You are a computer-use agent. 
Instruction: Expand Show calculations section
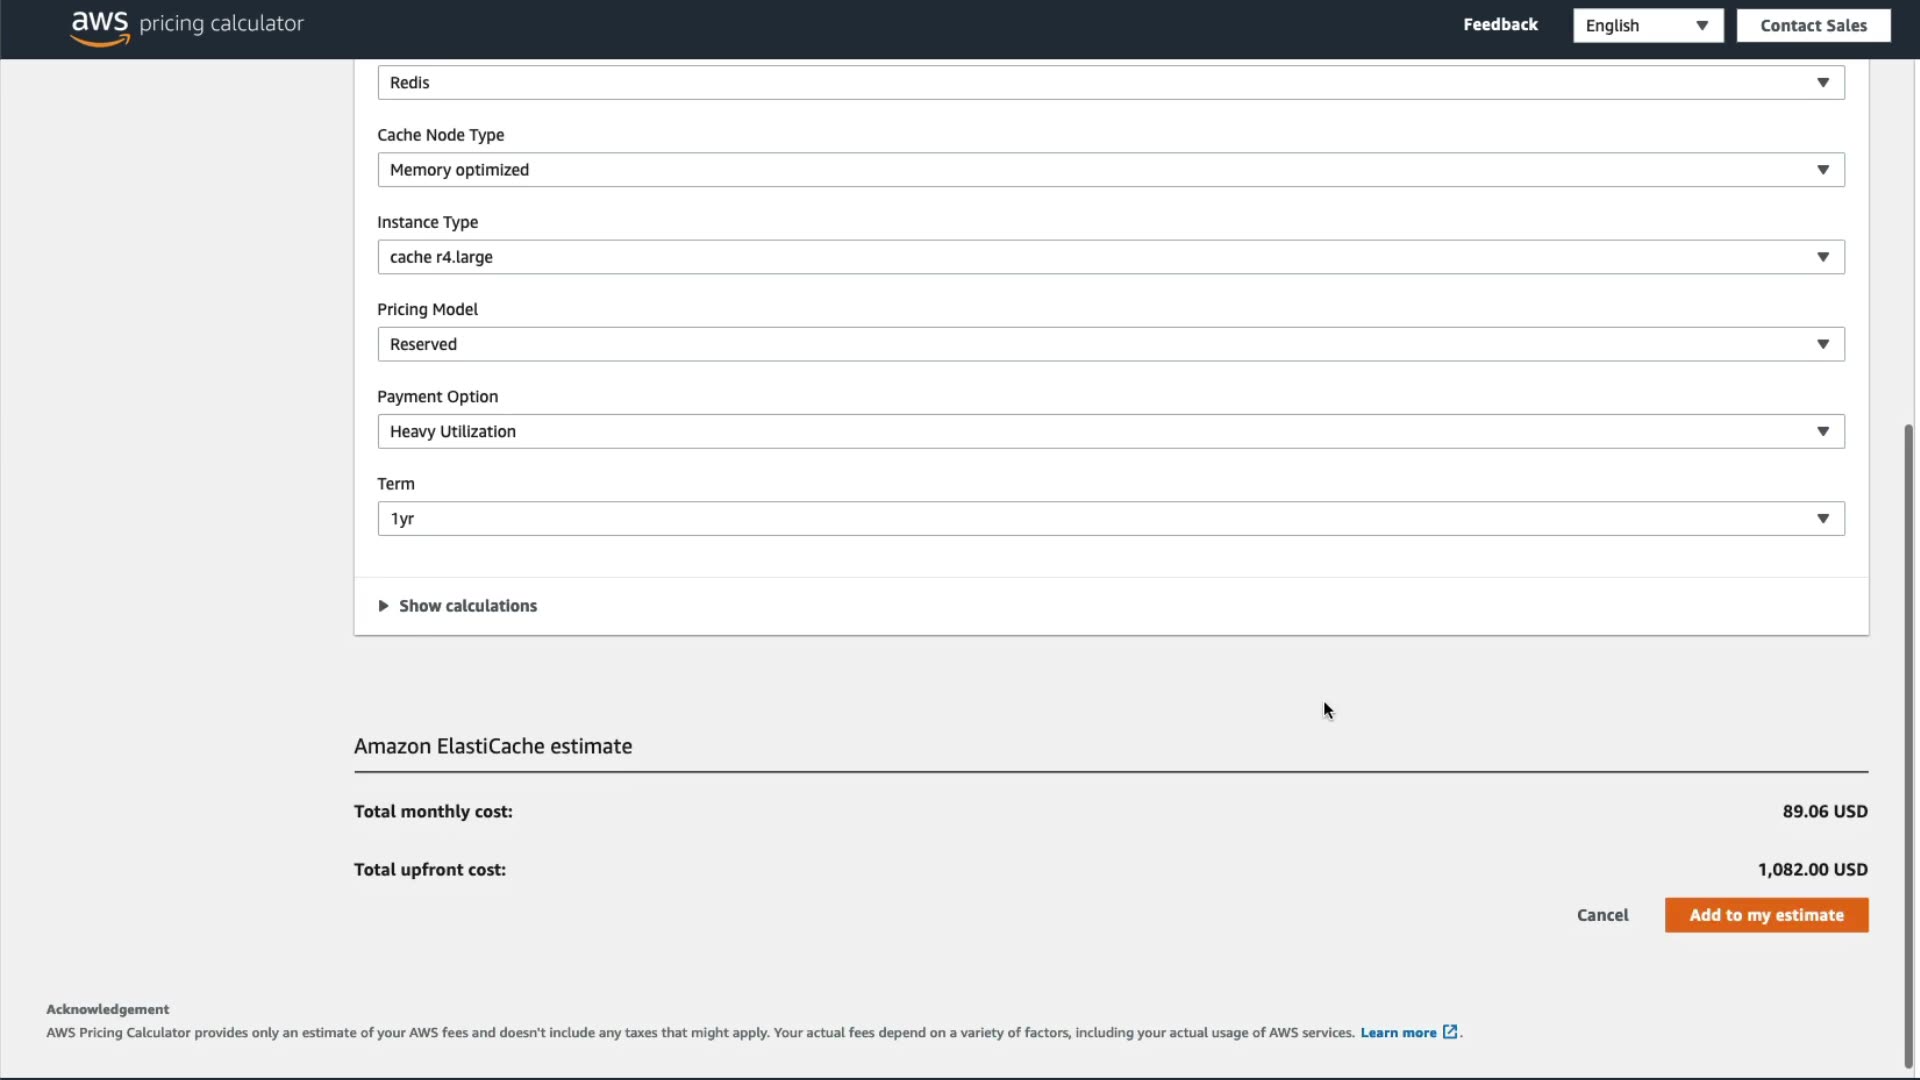coord(468,606)
